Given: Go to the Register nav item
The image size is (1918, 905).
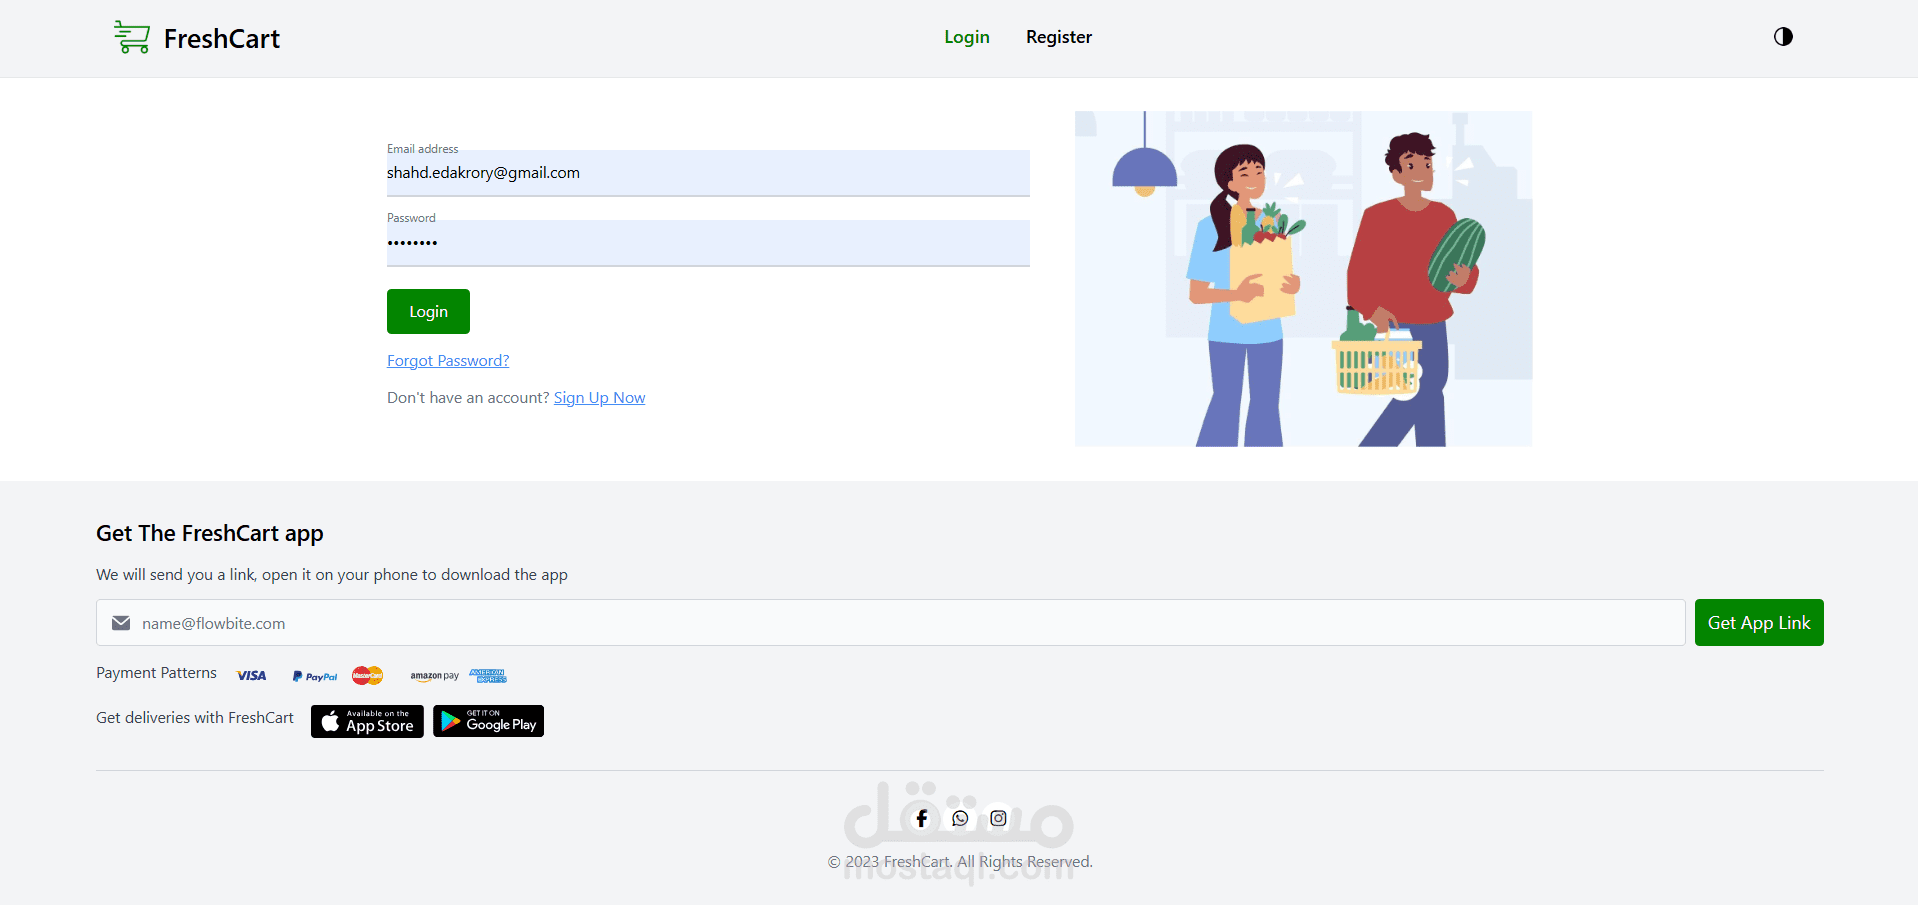Looking at the screenshot, I should click(x=1059, y=37).
